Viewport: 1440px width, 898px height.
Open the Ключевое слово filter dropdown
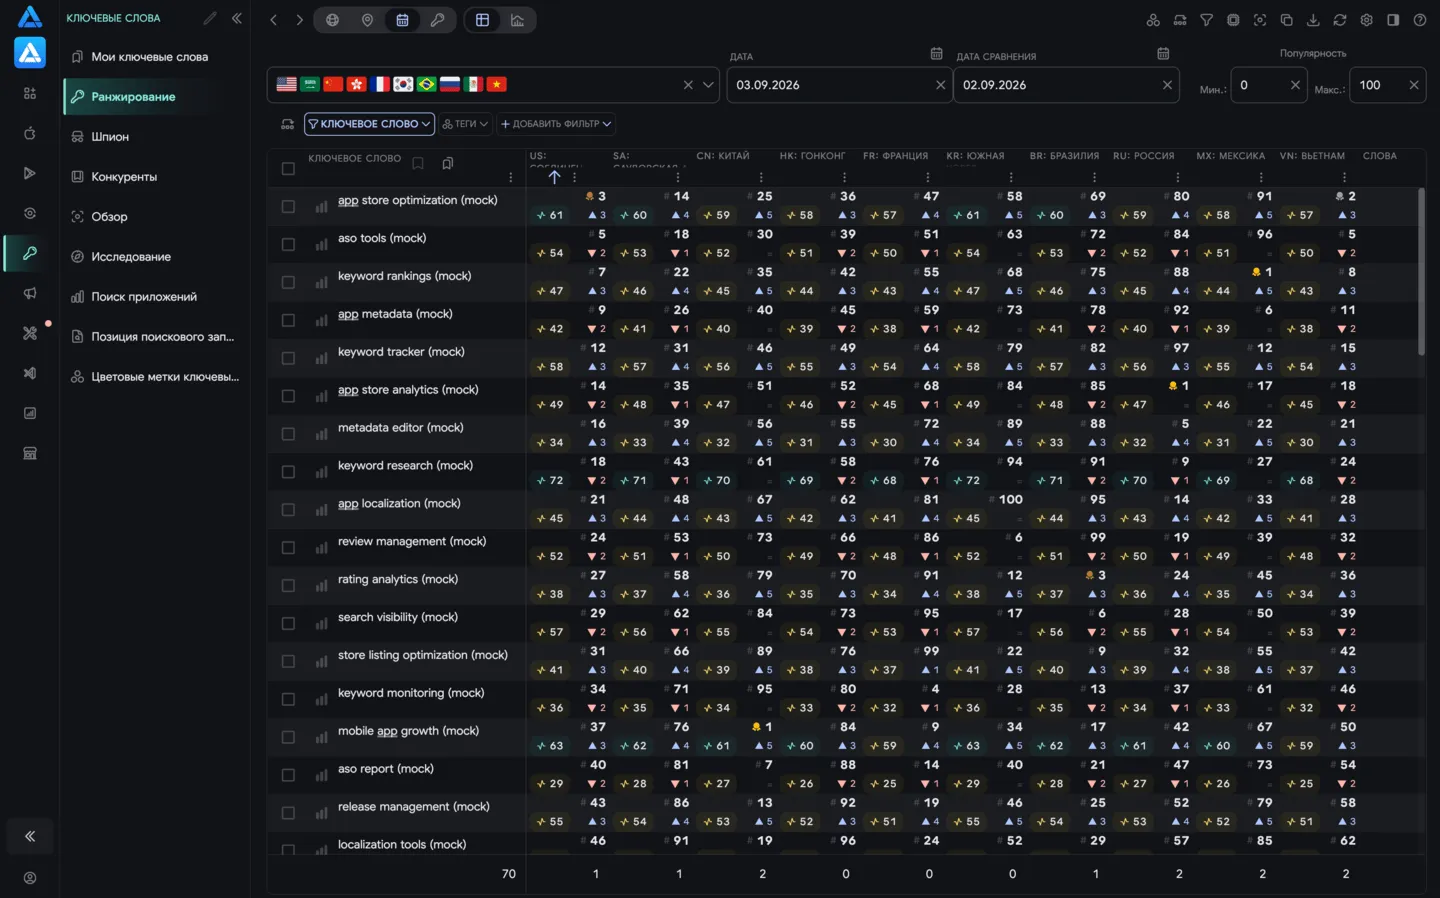369,124
